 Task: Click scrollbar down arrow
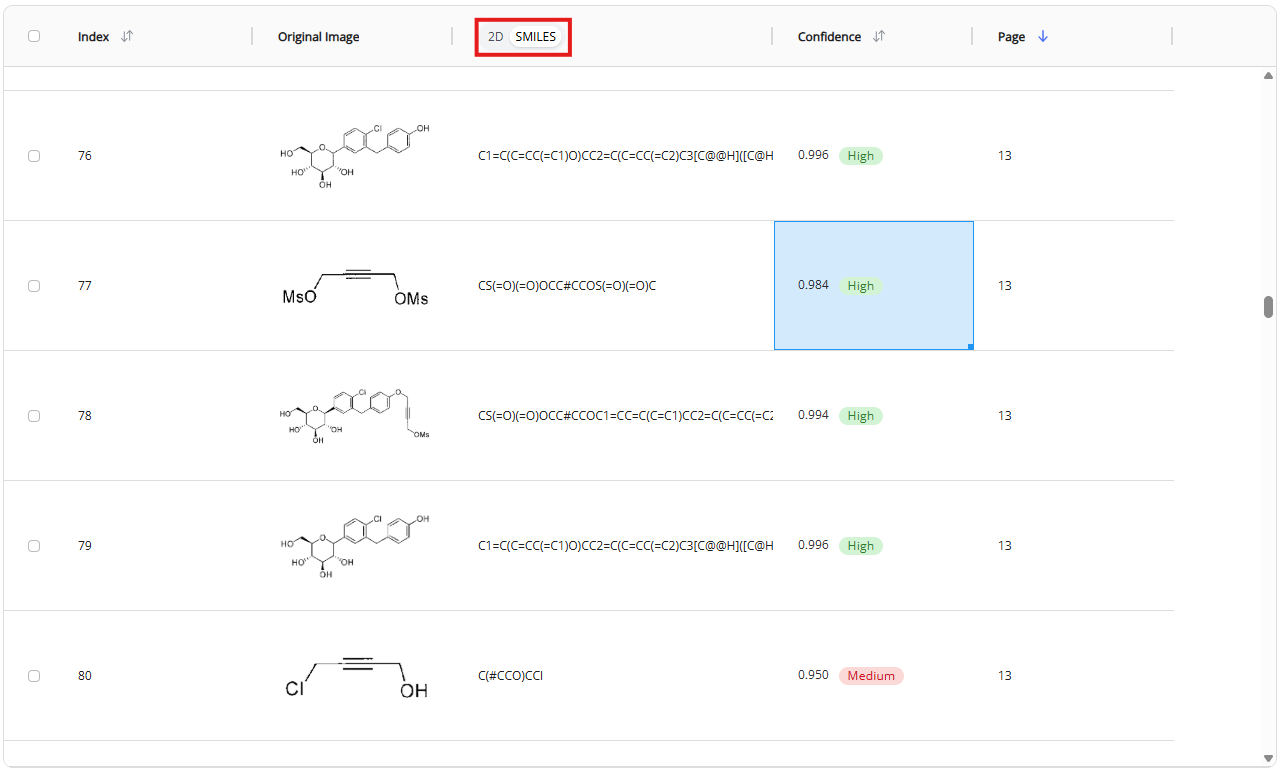tap(1268, 757)
